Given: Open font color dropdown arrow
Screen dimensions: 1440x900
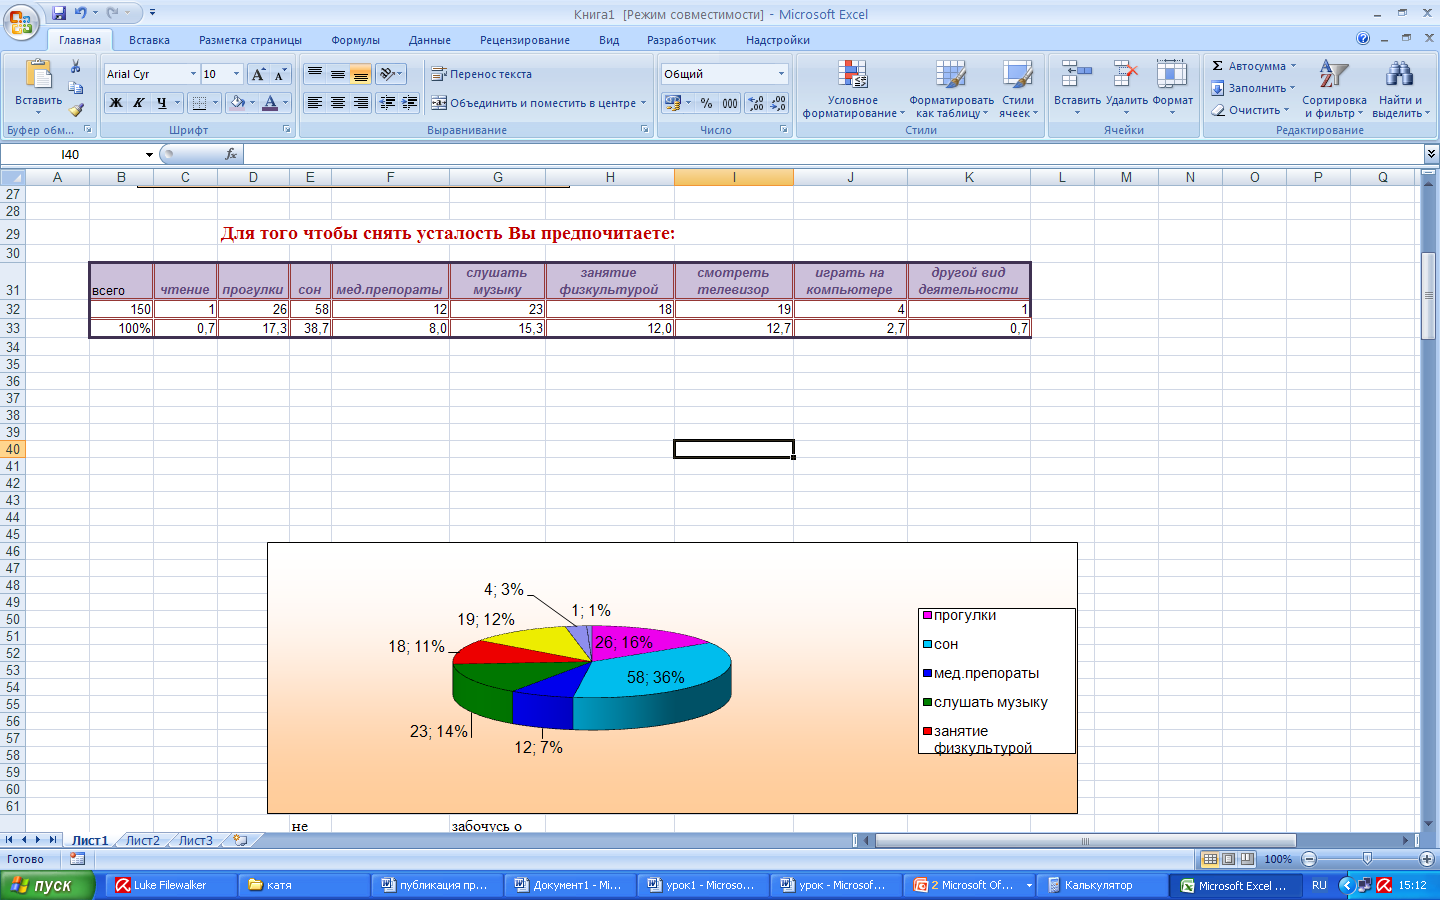Looking at the screenshot, I should (285, 103).
